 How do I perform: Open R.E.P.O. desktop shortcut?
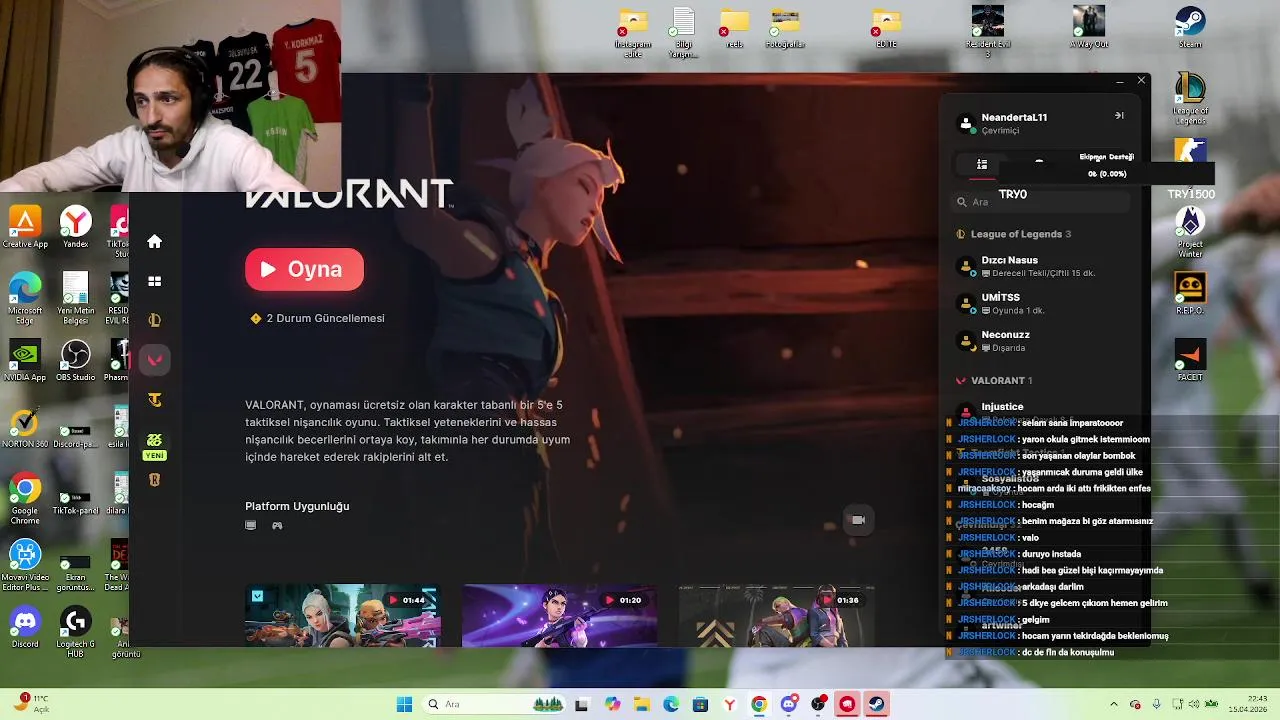coord(1190,294)
